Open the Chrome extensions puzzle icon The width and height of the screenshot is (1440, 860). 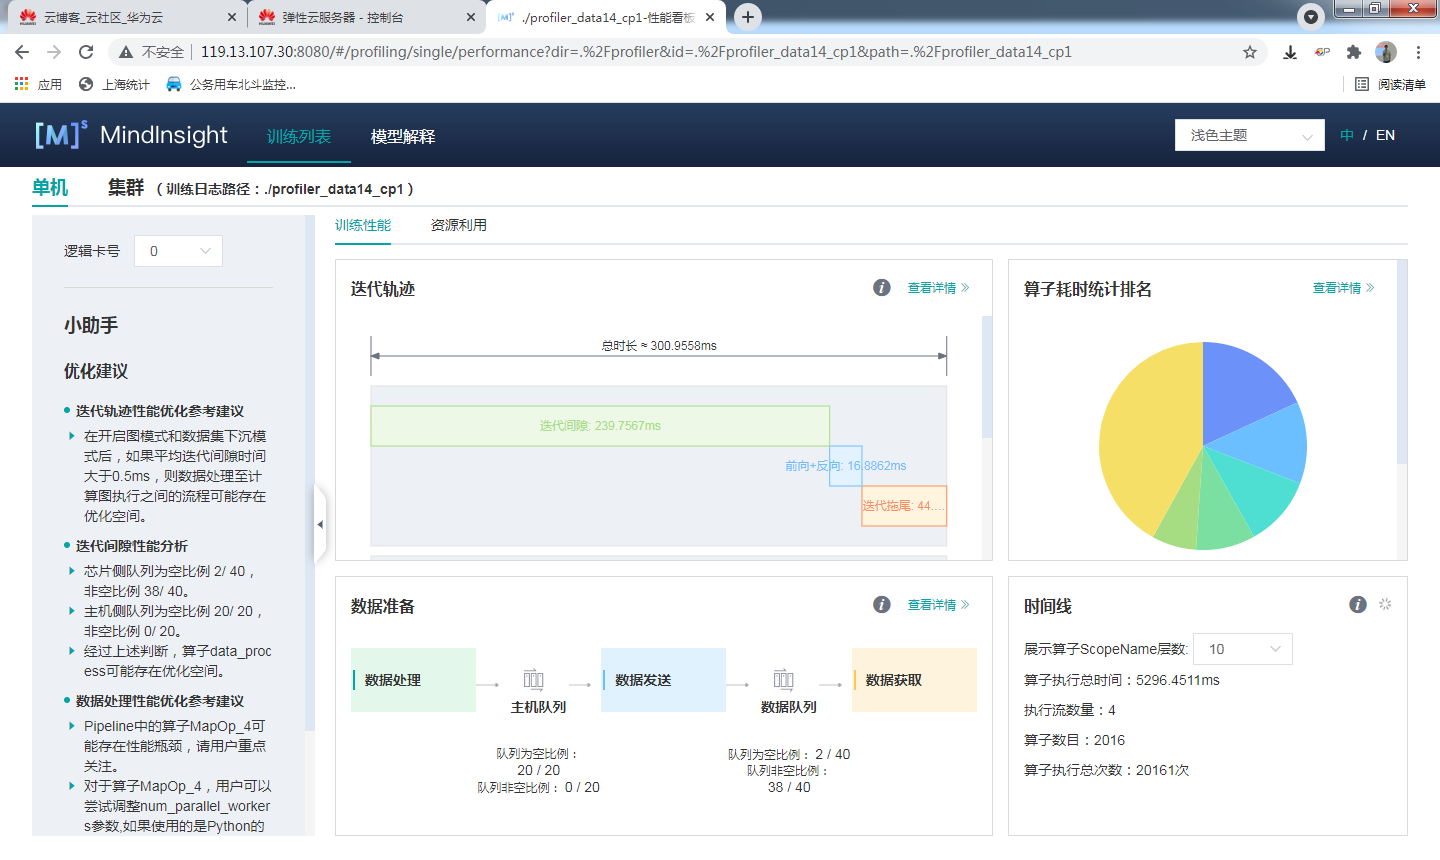(x=1354, y=52)
